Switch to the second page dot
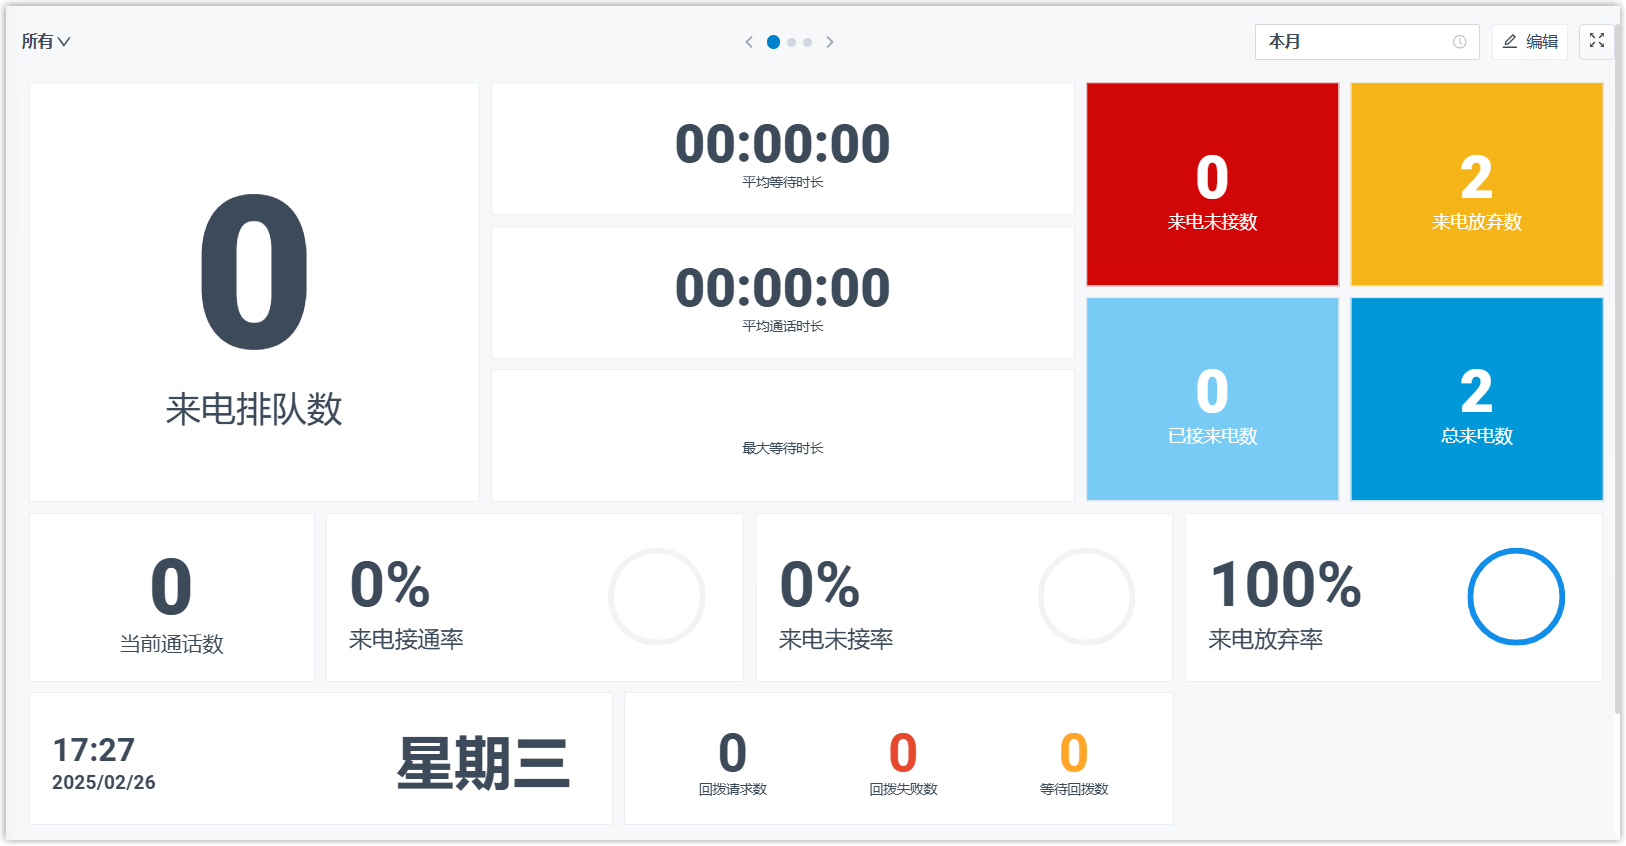 click(x=792, y=42)
